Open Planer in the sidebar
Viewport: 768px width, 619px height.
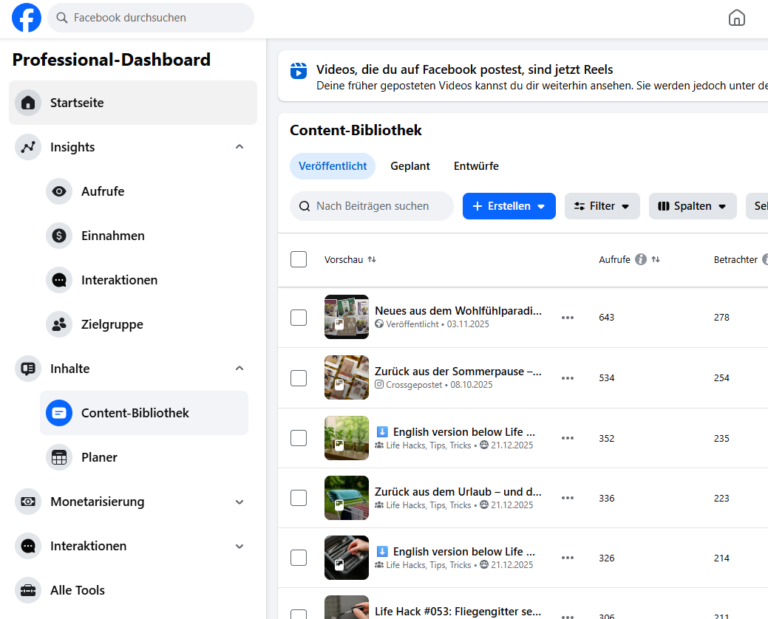point(144,457)
